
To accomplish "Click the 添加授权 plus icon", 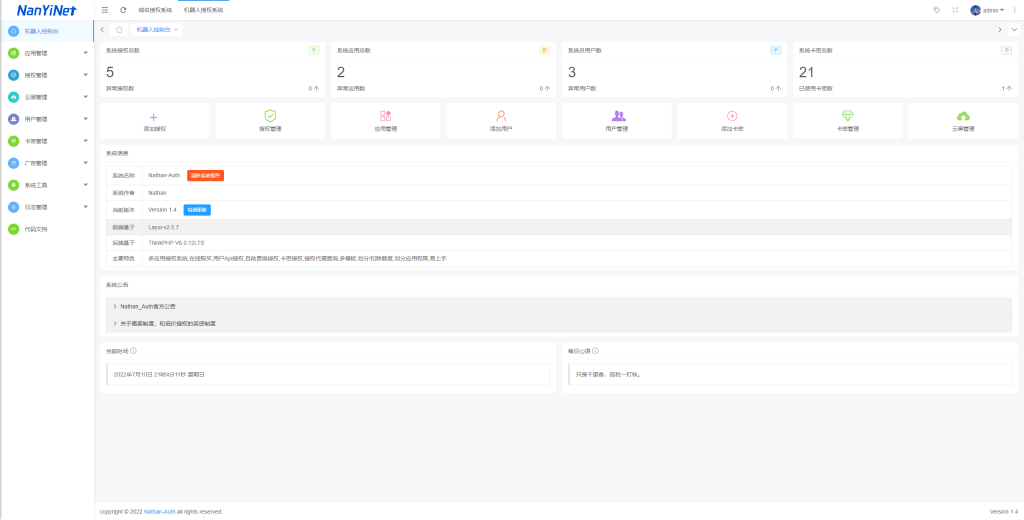I will click(153, 116).
